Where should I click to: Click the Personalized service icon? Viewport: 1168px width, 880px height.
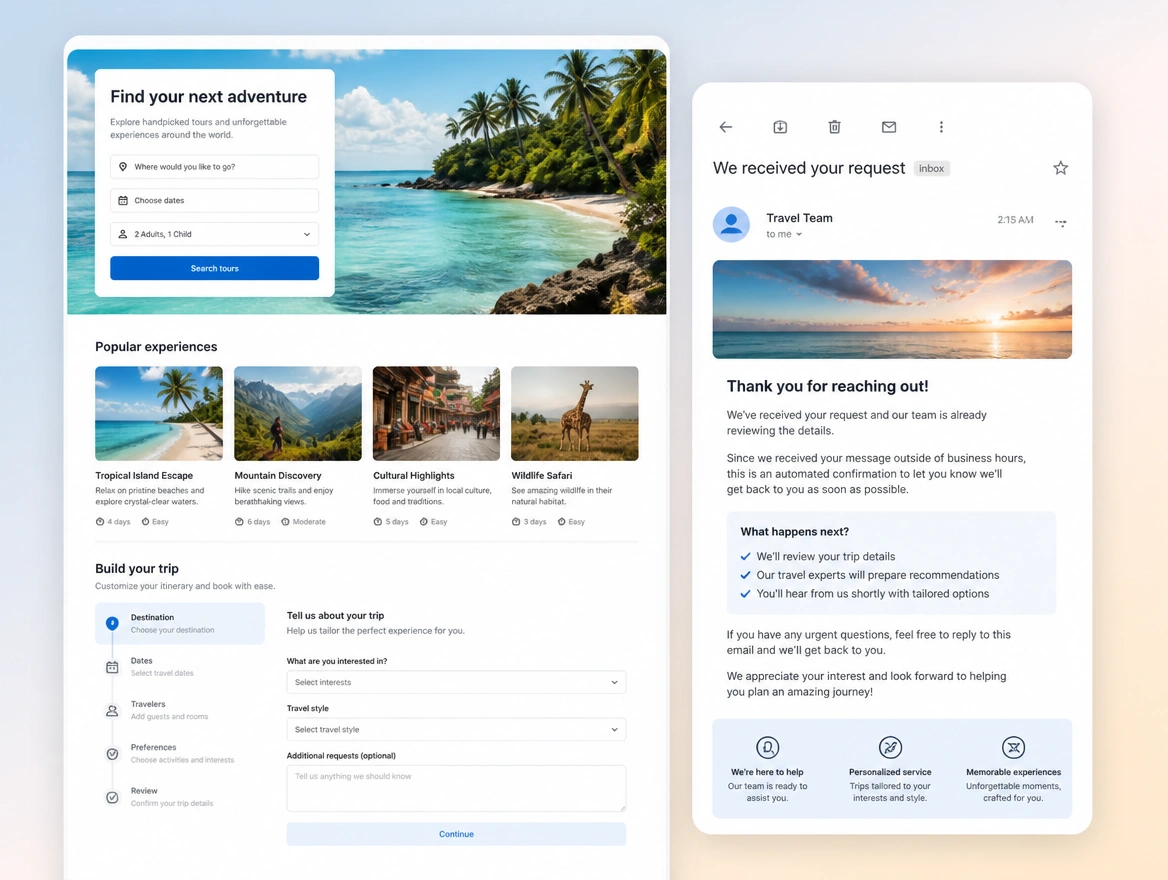click(890, 747)
